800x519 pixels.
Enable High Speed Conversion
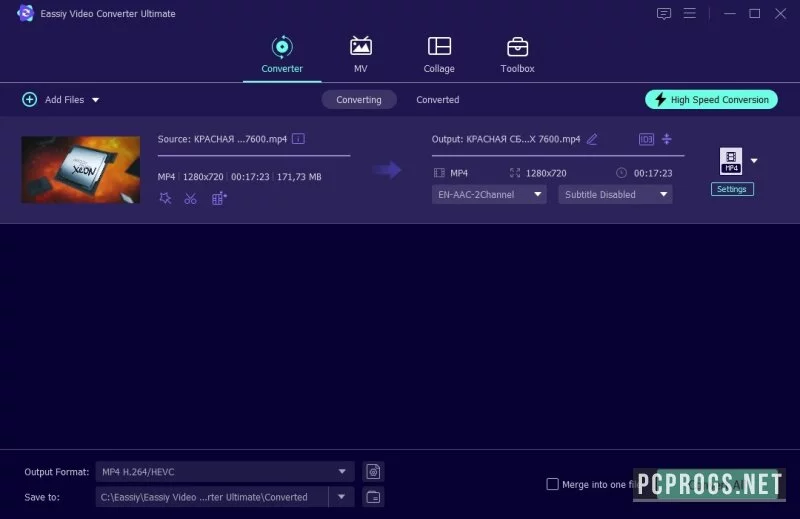tap(711, 100)
